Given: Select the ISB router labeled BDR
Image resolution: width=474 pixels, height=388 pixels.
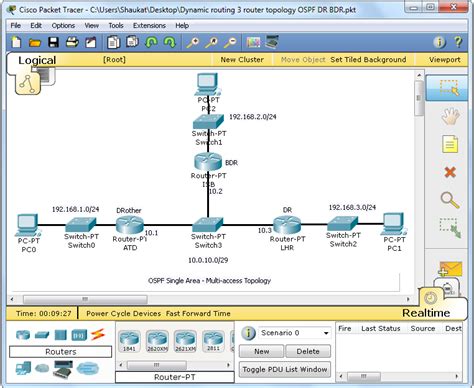Looking at the screenshot, I should 208,162.
